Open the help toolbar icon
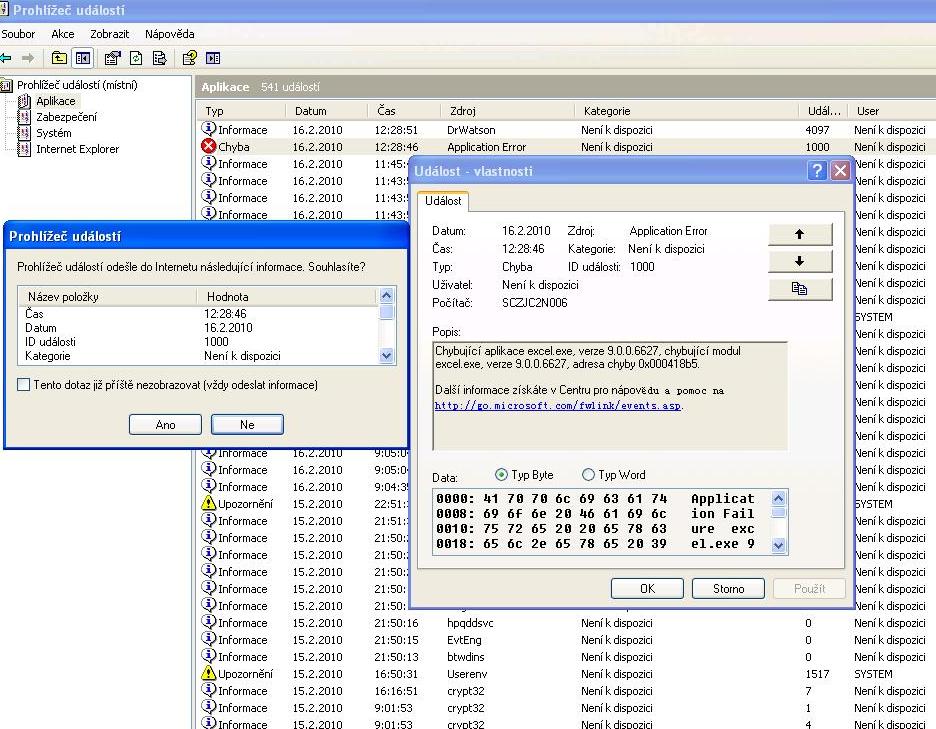Screen dimensions: 936x729 pyautogui.click(x=189, y=58)
